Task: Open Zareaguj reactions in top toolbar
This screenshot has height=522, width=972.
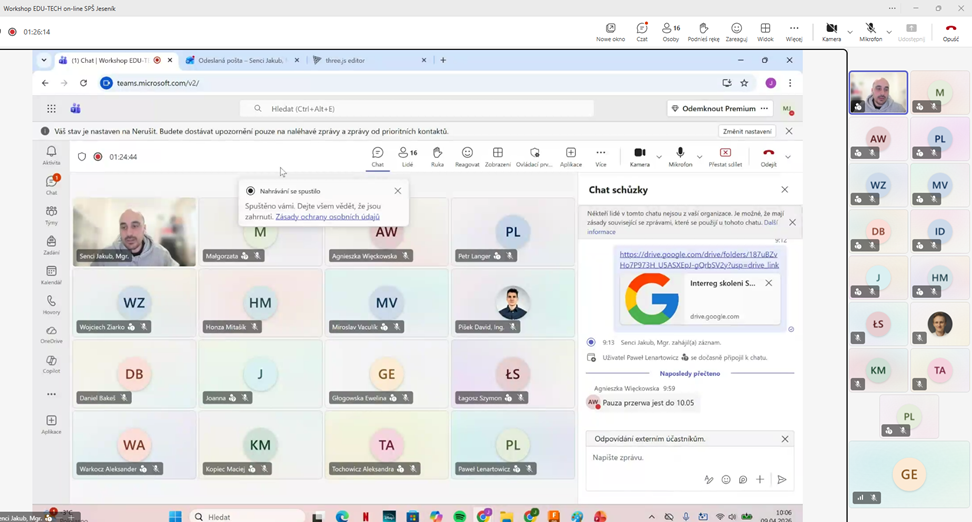Action: pos(736,31)
